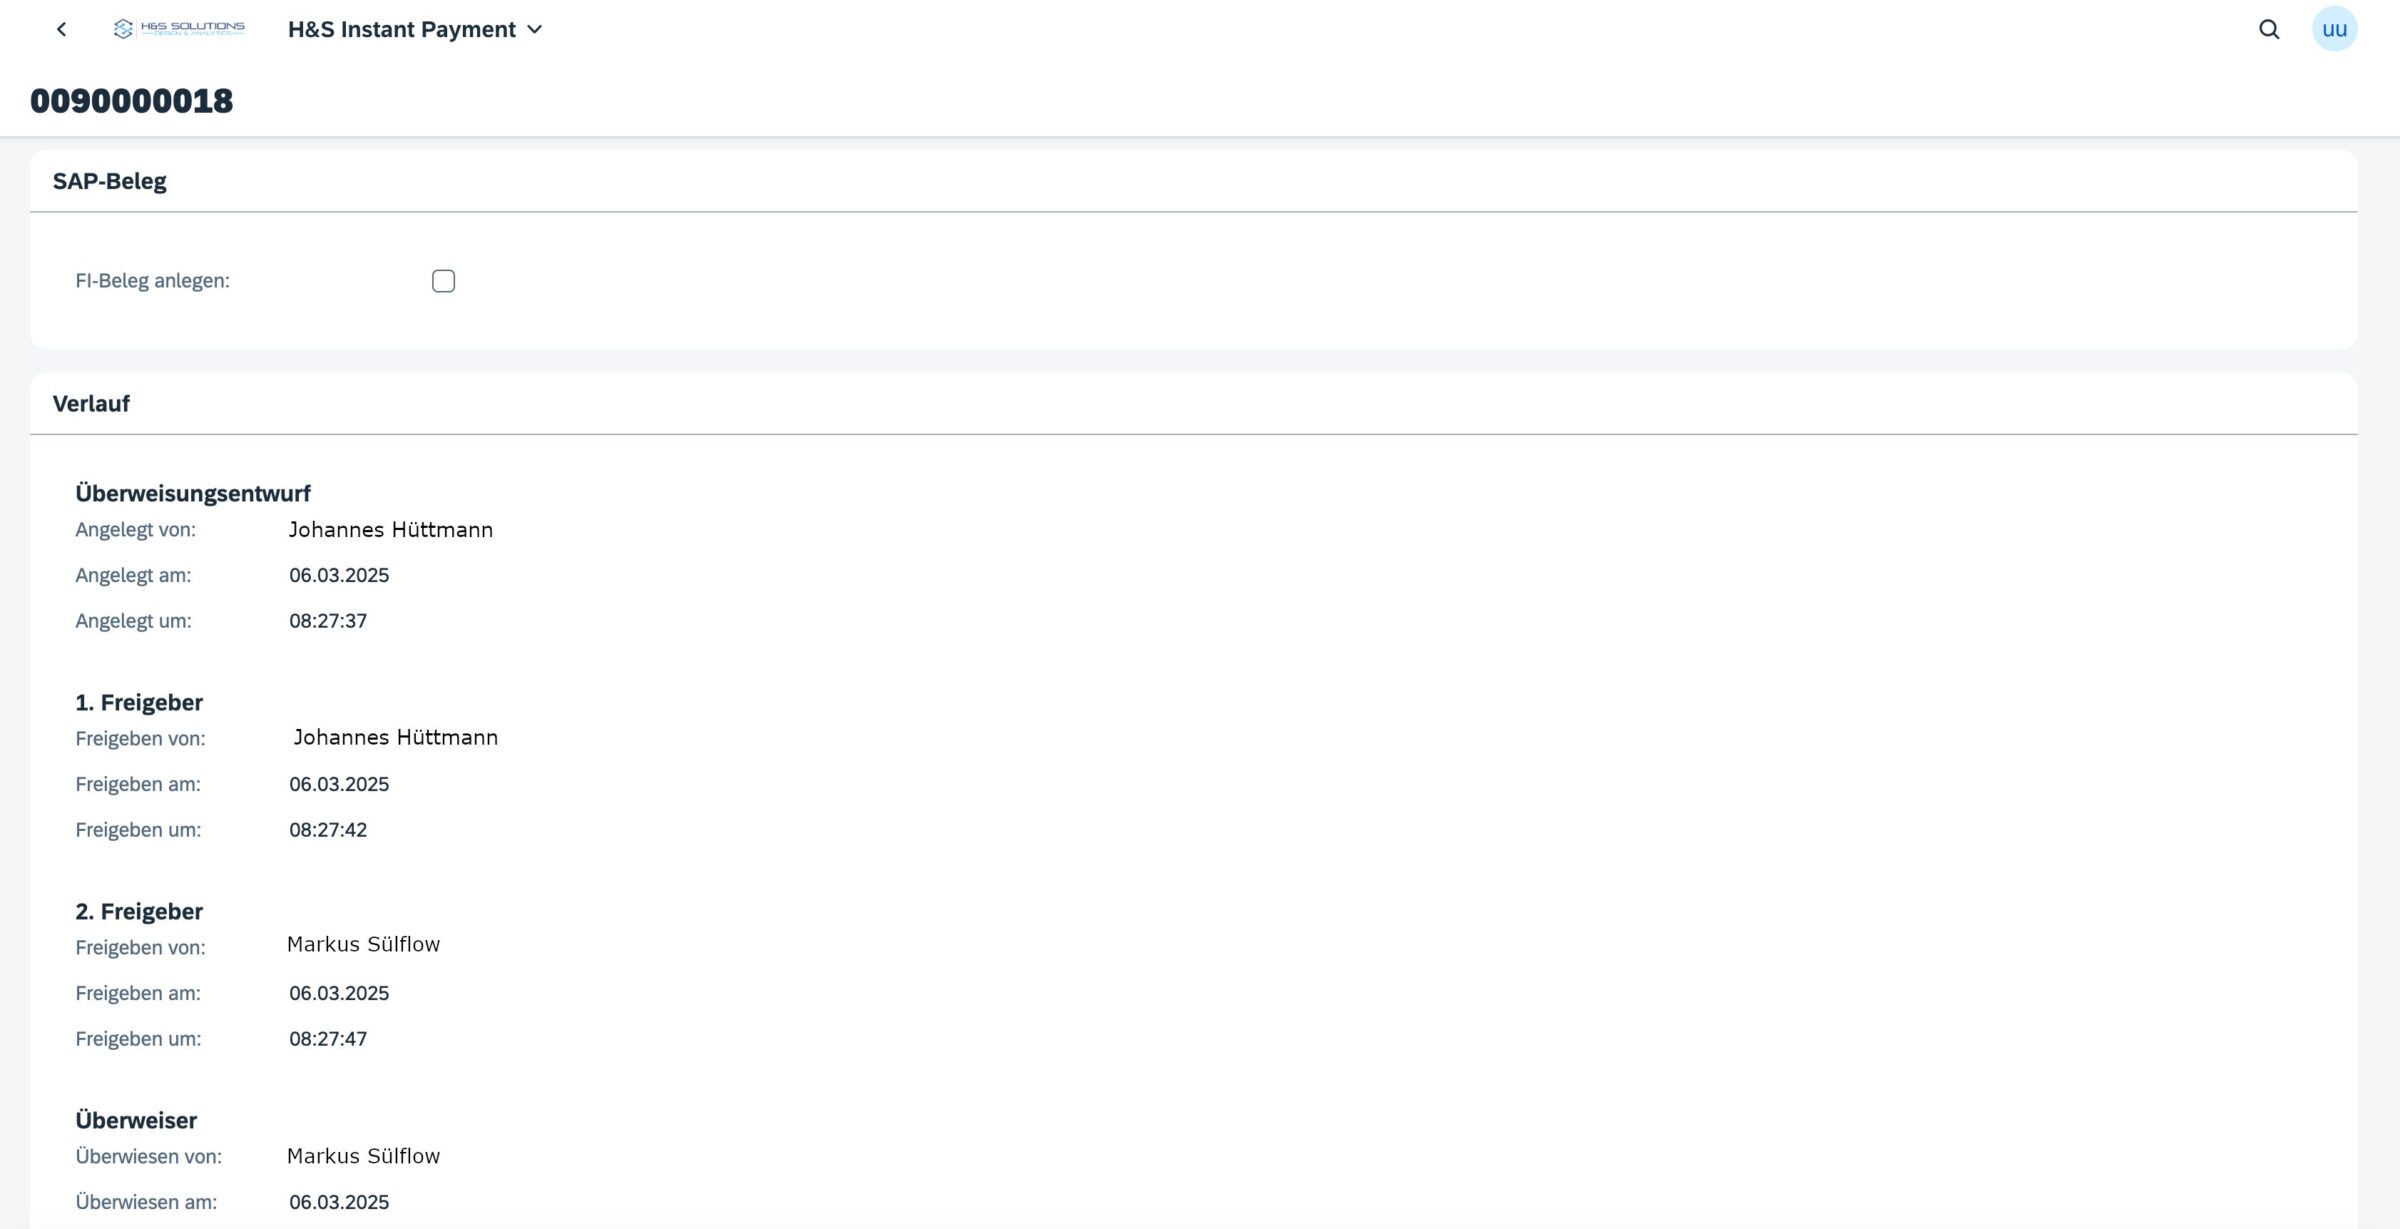Screen dimensions: 2400x1229
Task: Select Johannes Hüttmann under 1. Freigeber
Action: [x=396, y=737]
